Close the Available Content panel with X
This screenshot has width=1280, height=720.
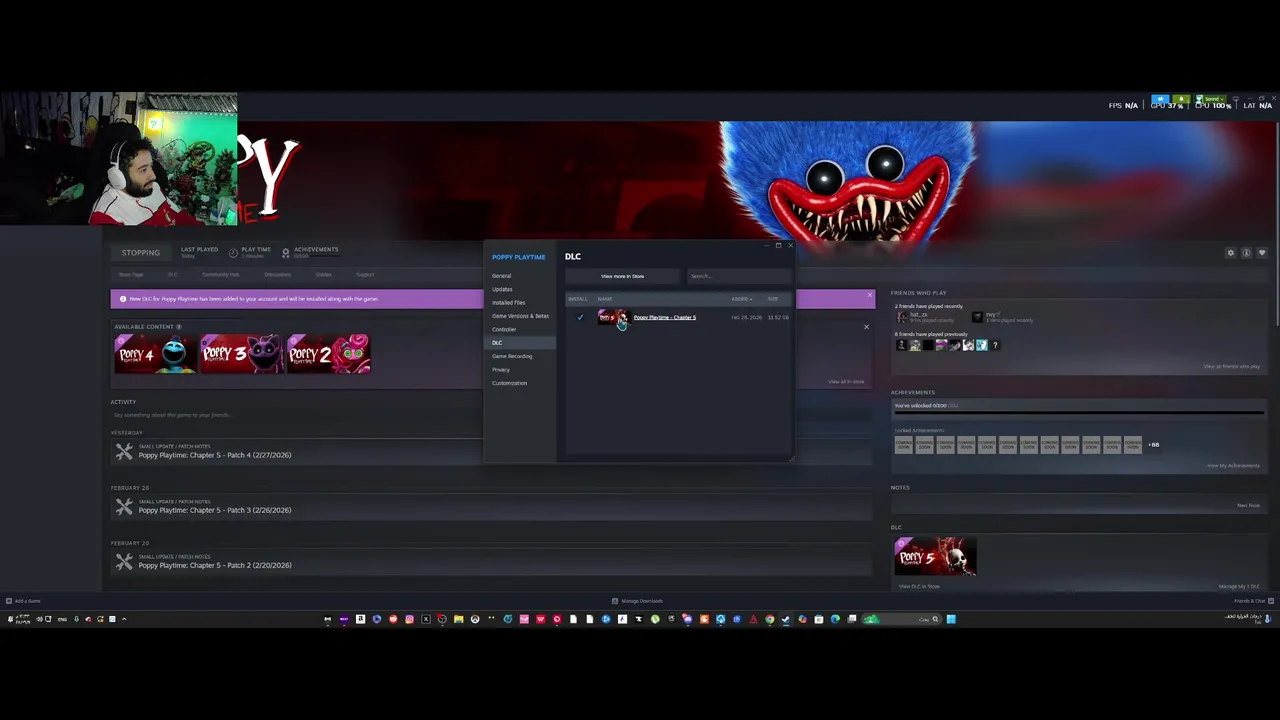866,327
